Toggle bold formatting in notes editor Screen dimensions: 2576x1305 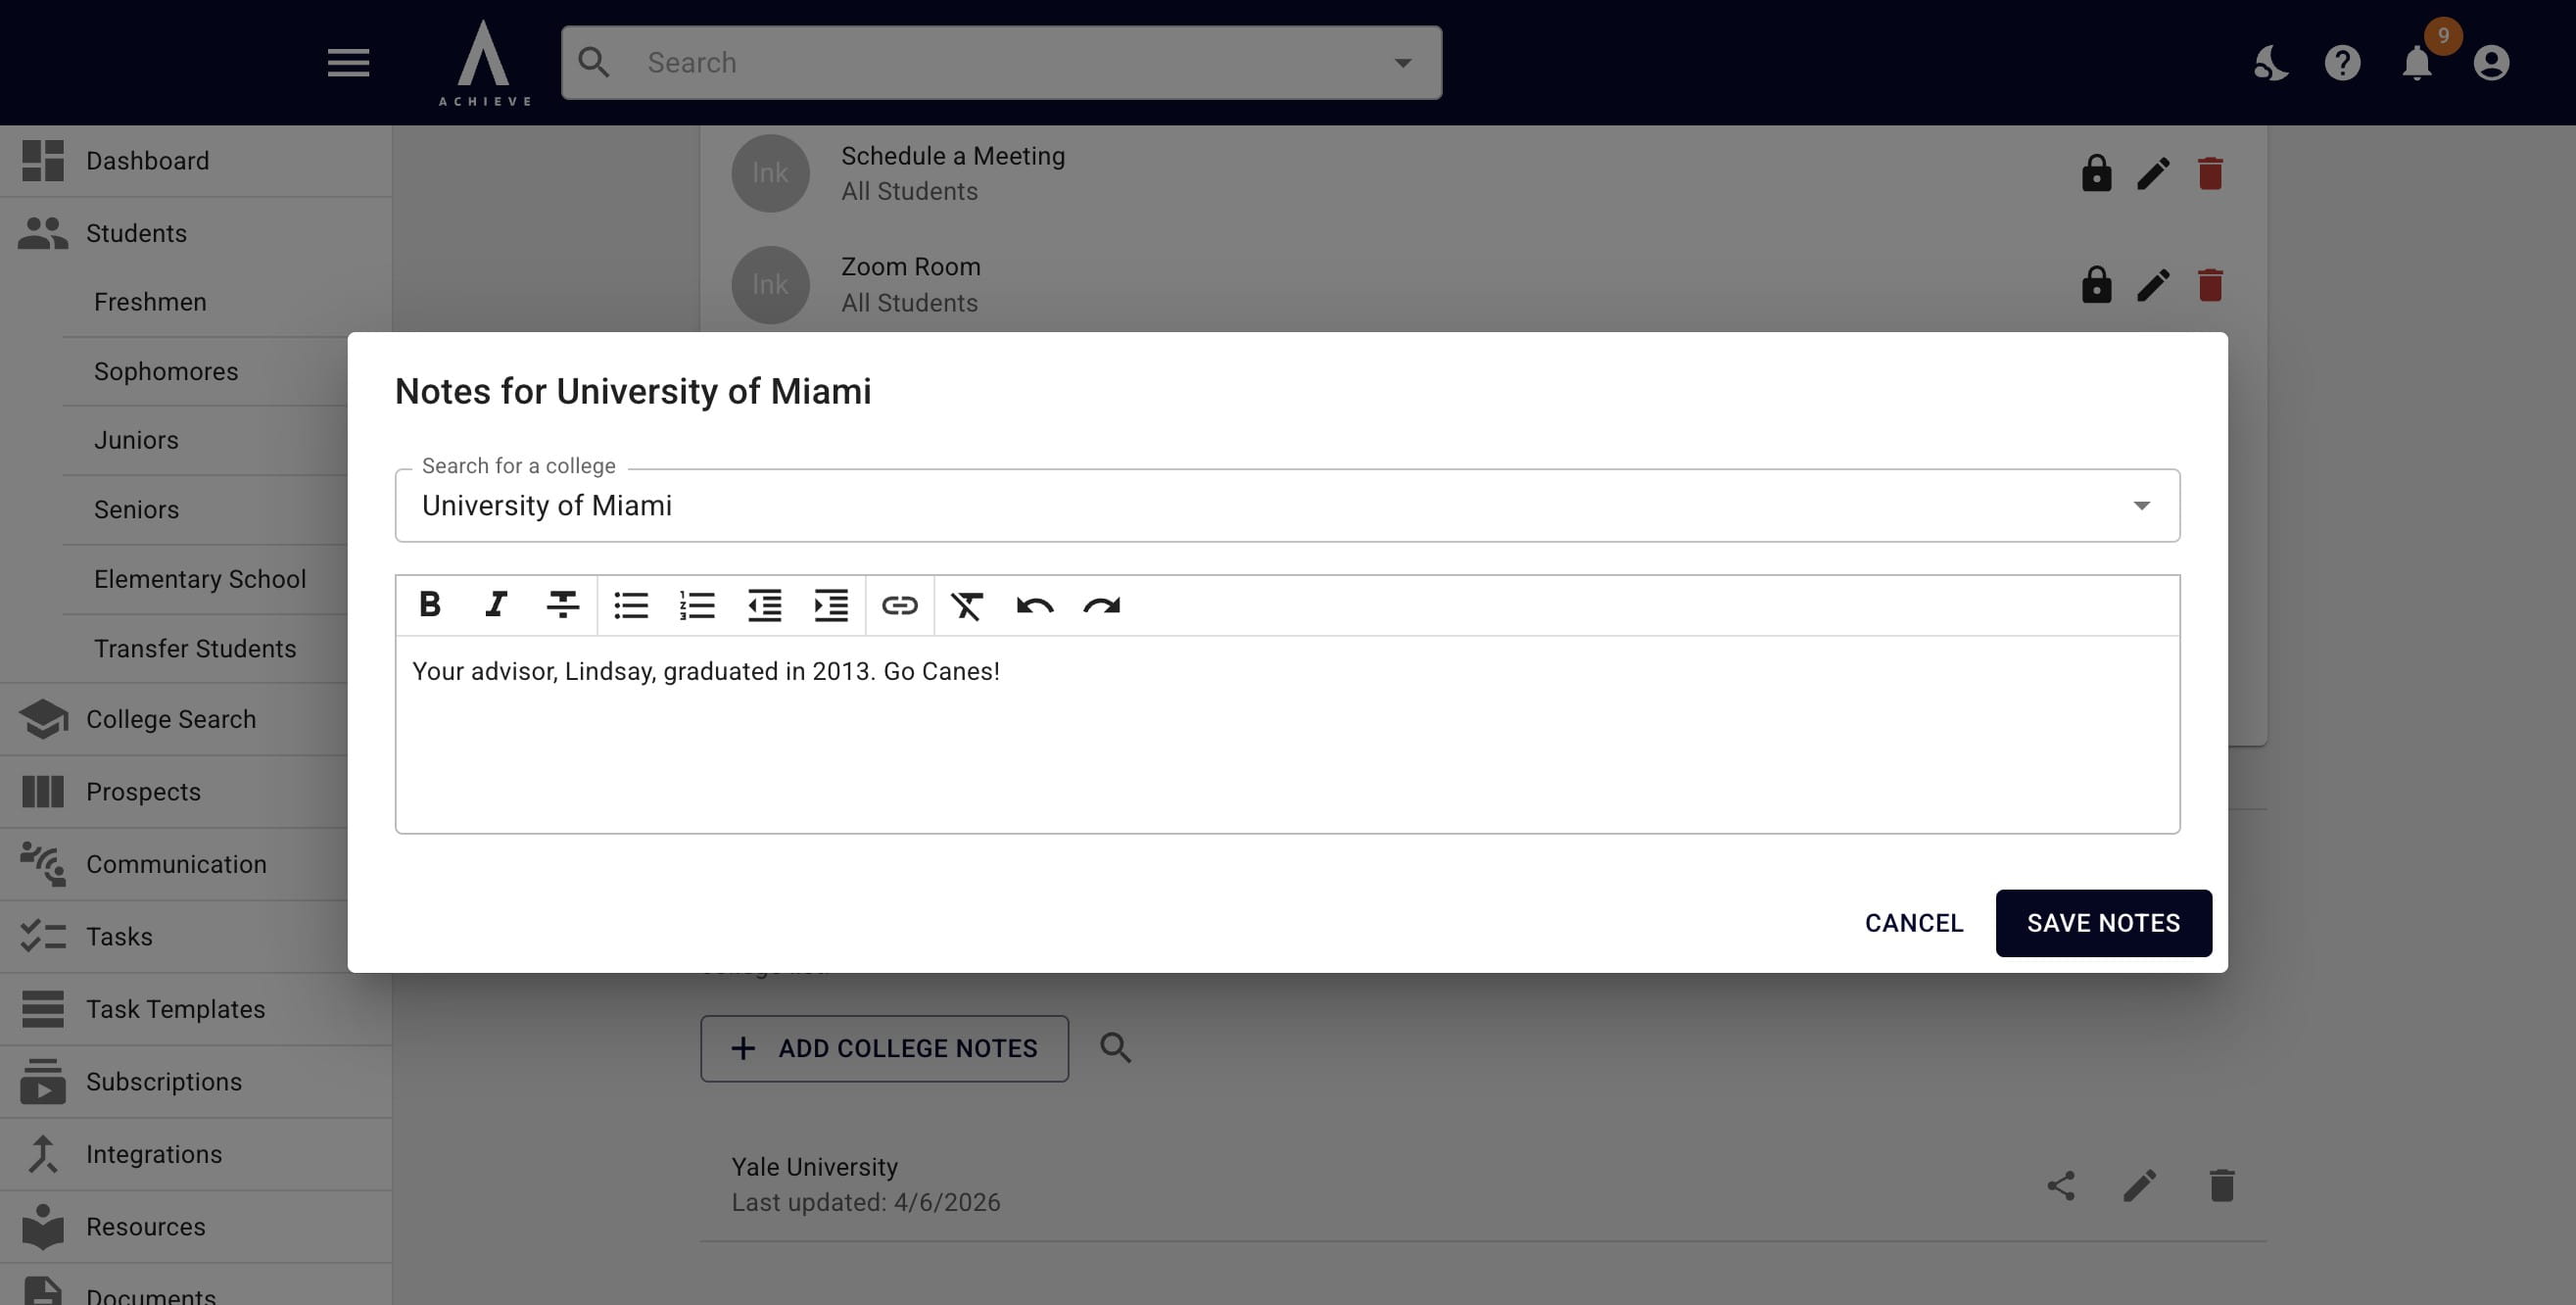click(x=430, y=605)
